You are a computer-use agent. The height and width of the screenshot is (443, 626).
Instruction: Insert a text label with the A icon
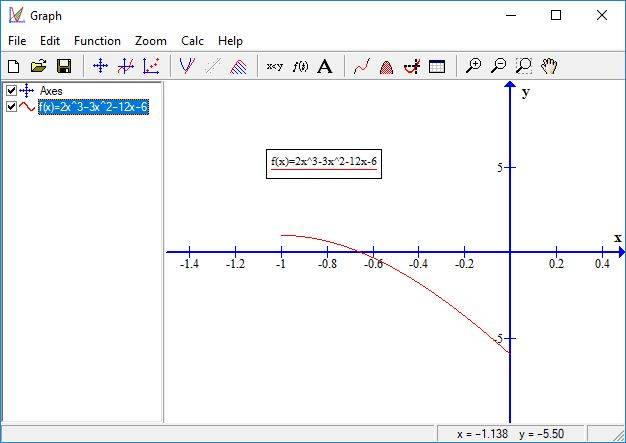click(x=325, y=67)
